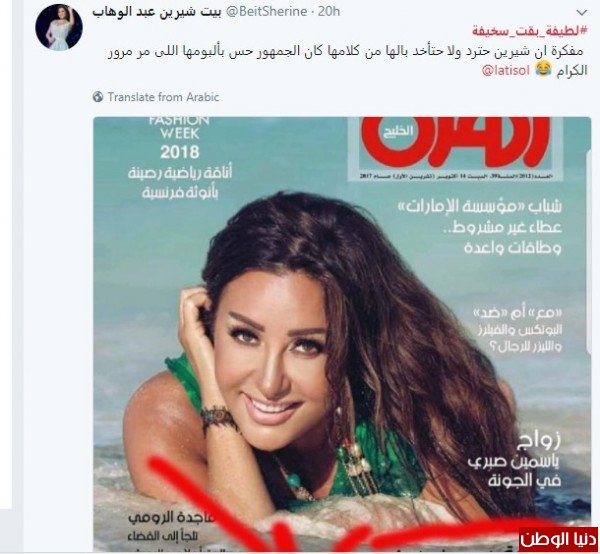Open the 20h tweet timestamp

tap(329, 12)
